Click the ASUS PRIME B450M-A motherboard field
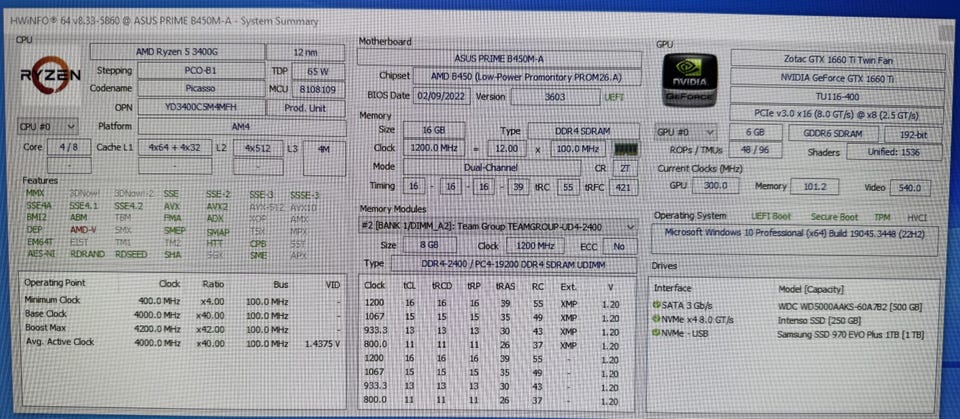960x419 pixels. tap(499, 59)
